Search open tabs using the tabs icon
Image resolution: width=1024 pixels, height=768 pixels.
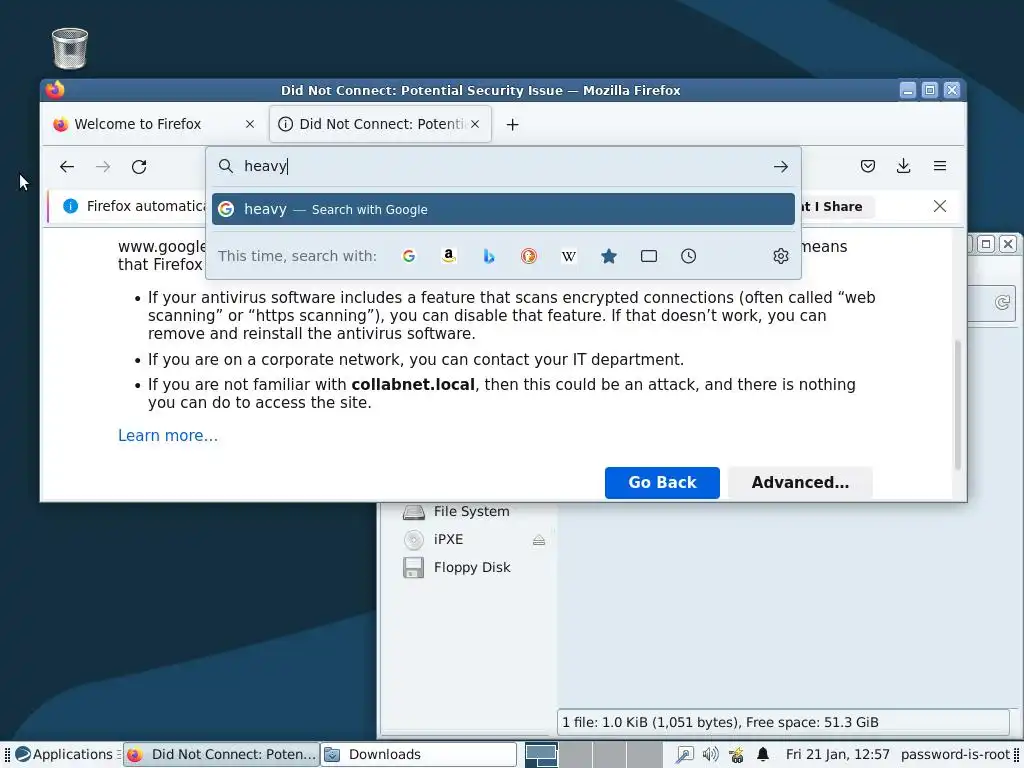pyautogui.click(x=648, y=256)
